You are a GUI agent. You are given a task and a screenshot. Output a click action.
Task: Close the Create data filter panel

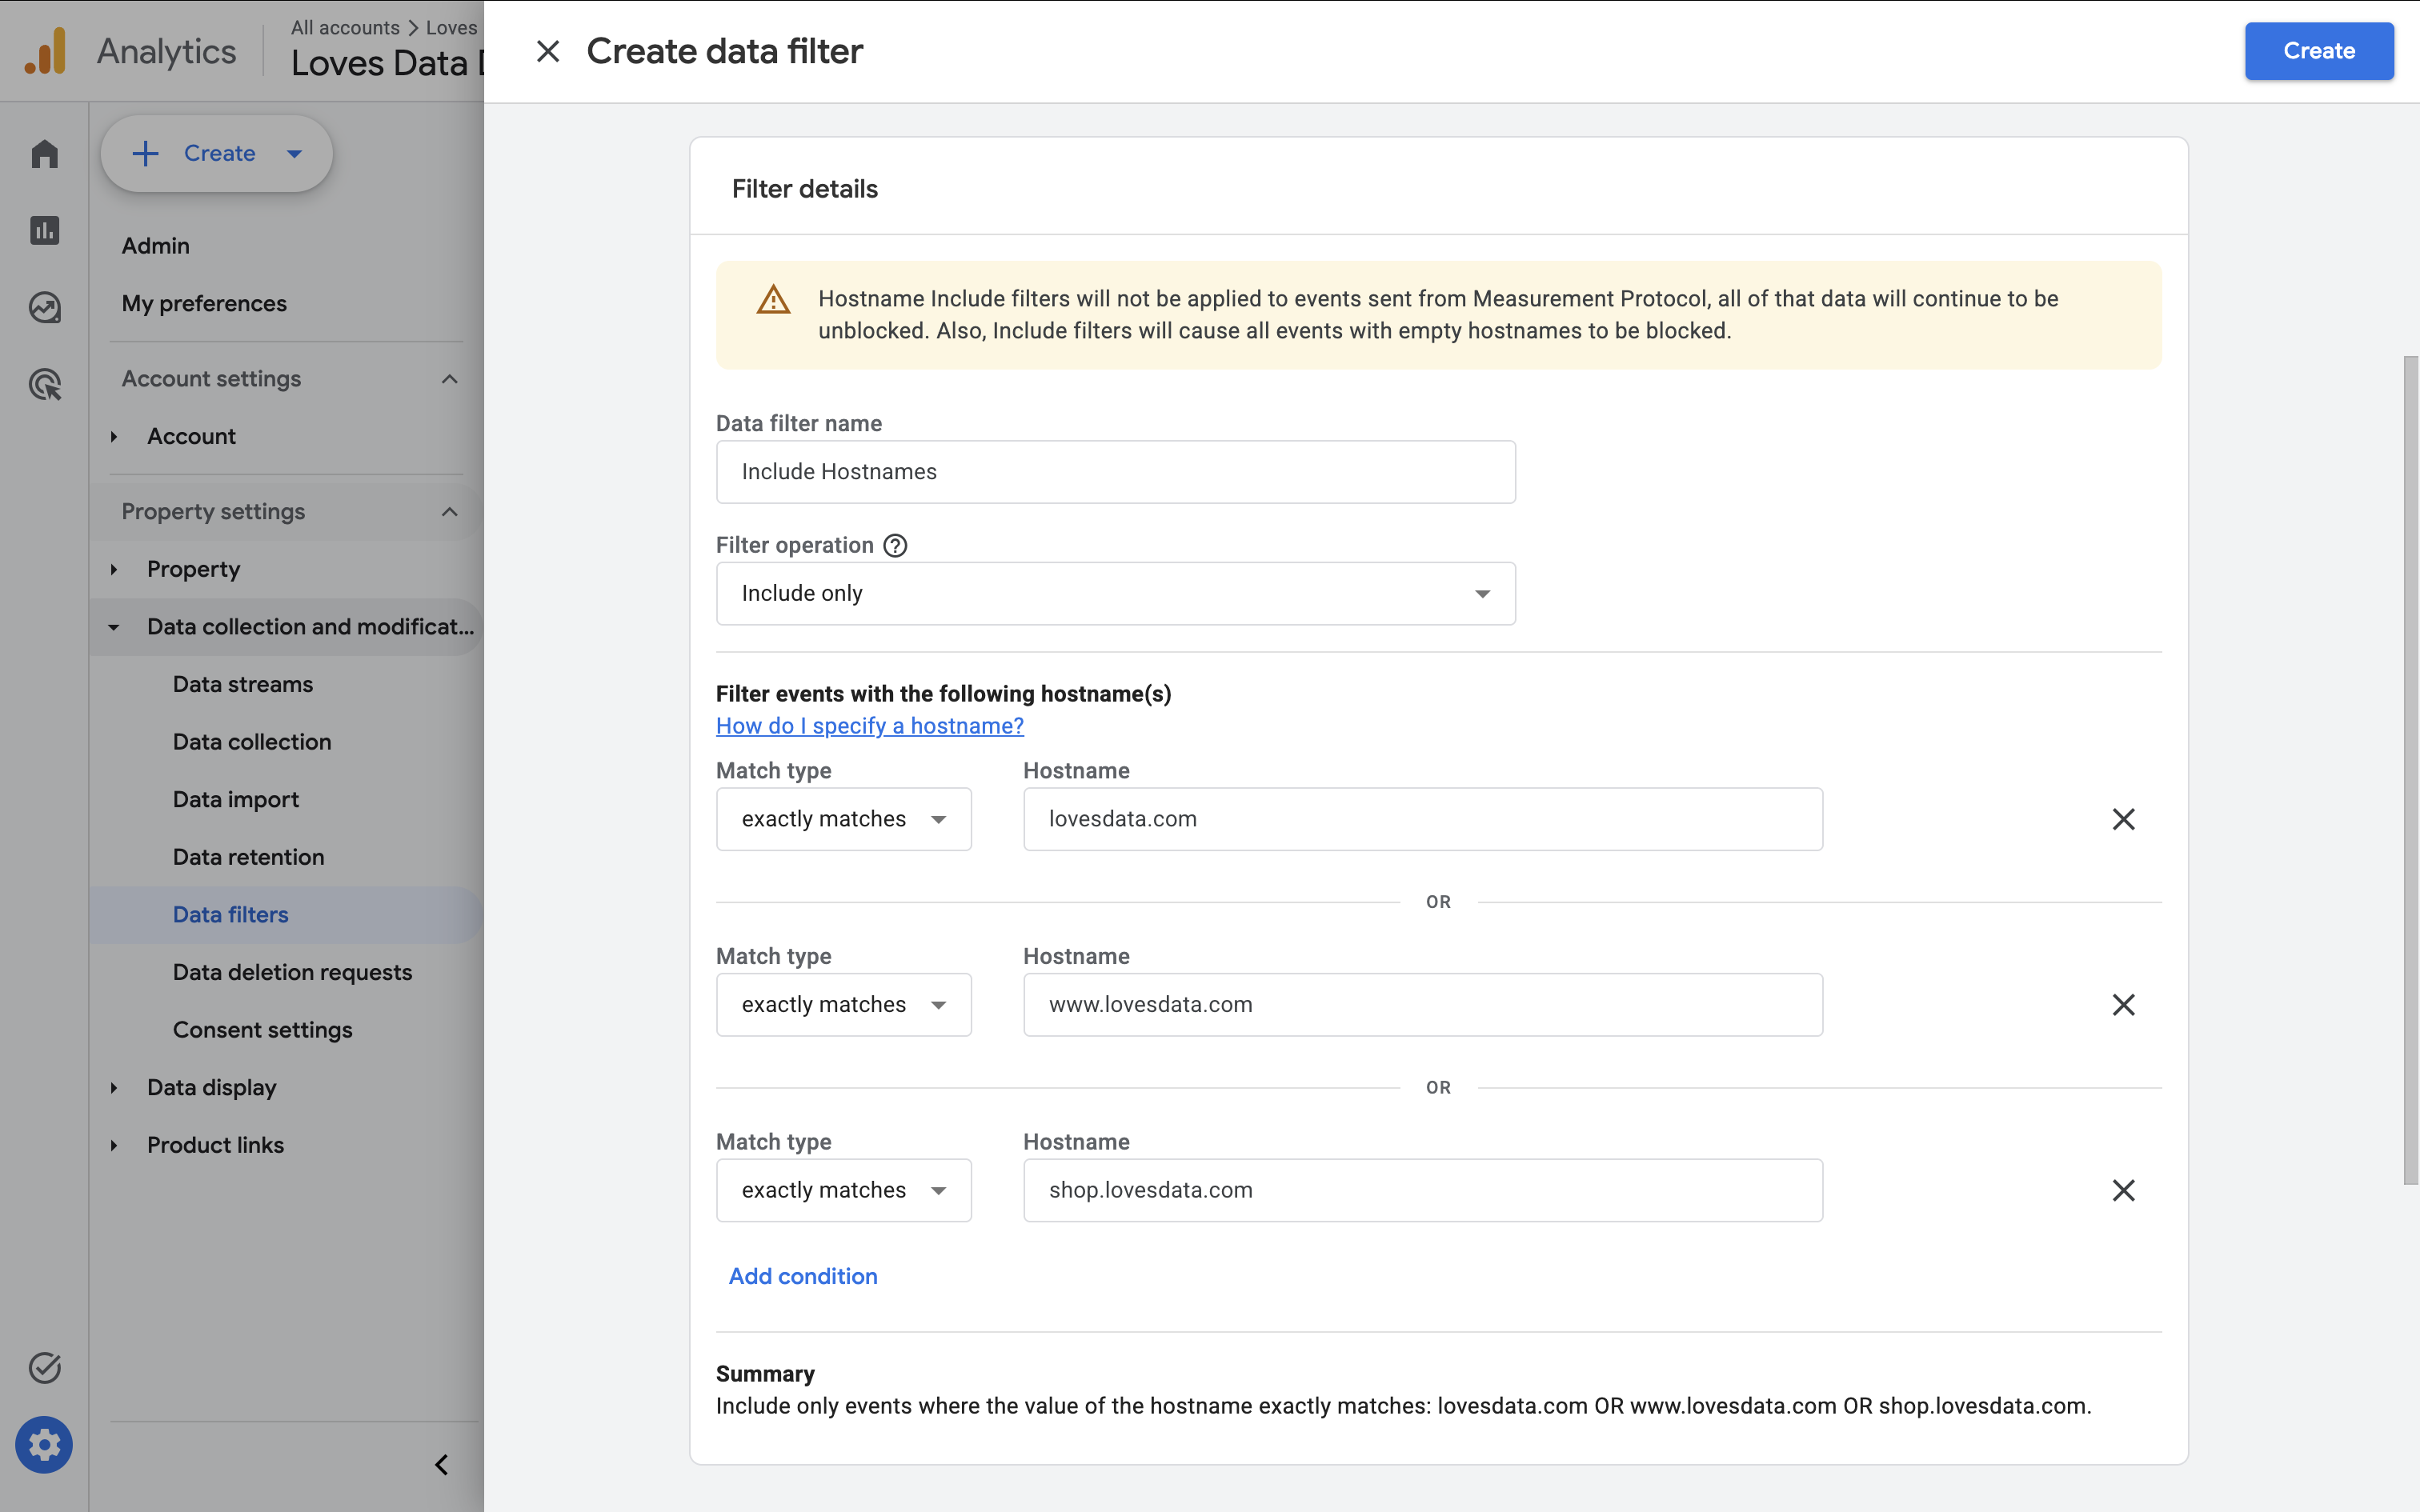click(x=547, y=51)
